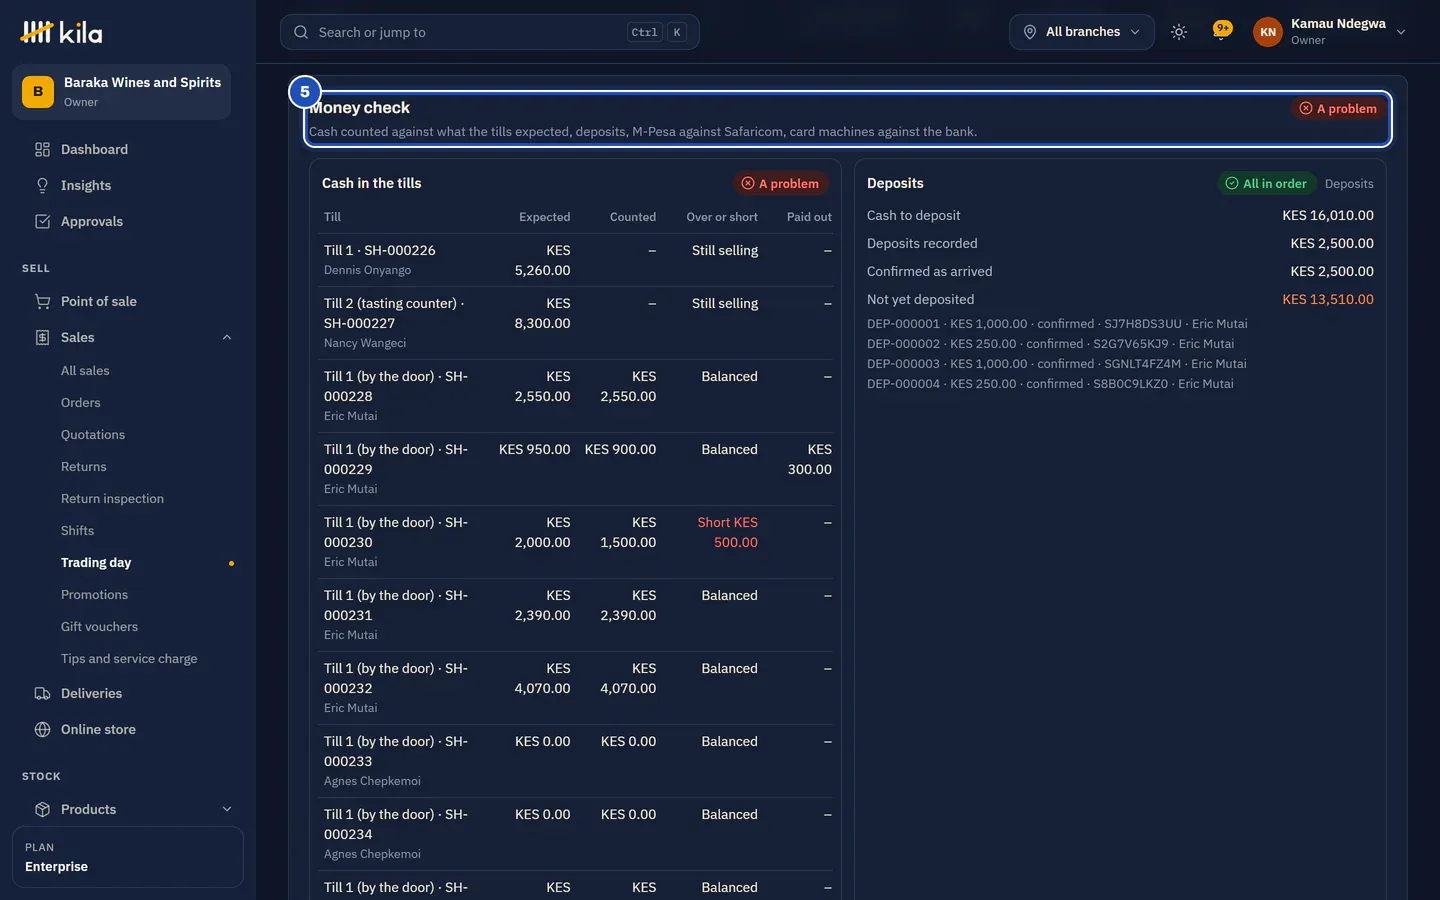The width and height of the screenshot is (1440, 900).
Task: Select the Till 1 SH-000226 row
Action: 577,260
